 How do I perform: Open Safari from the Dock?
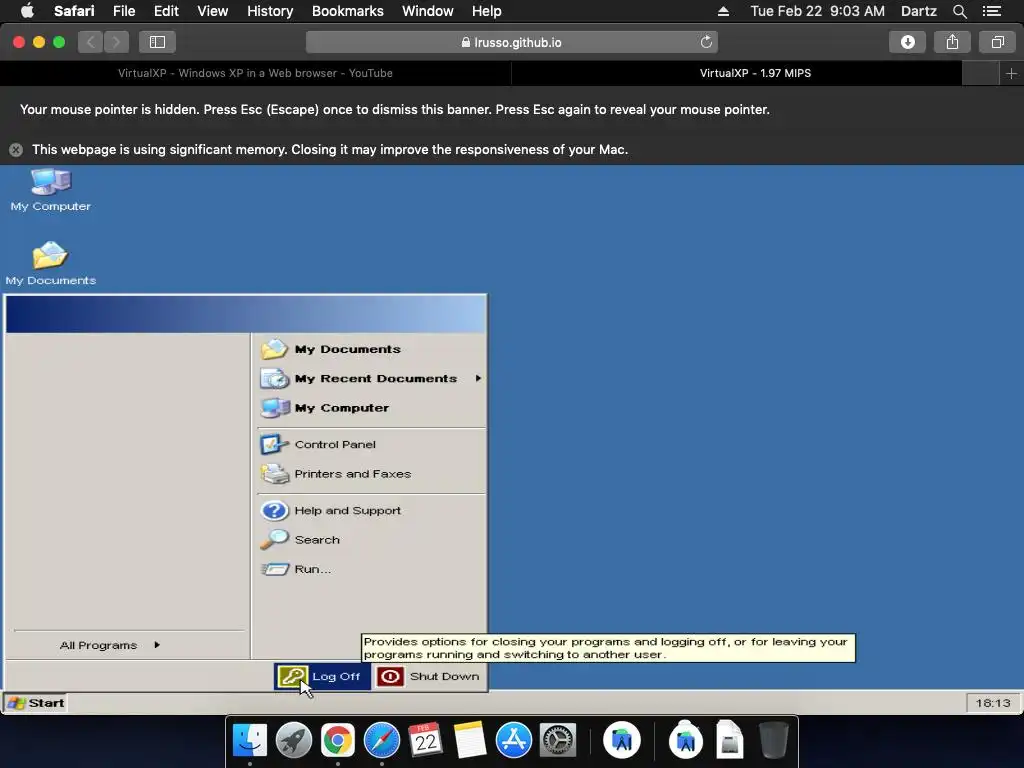381,740
